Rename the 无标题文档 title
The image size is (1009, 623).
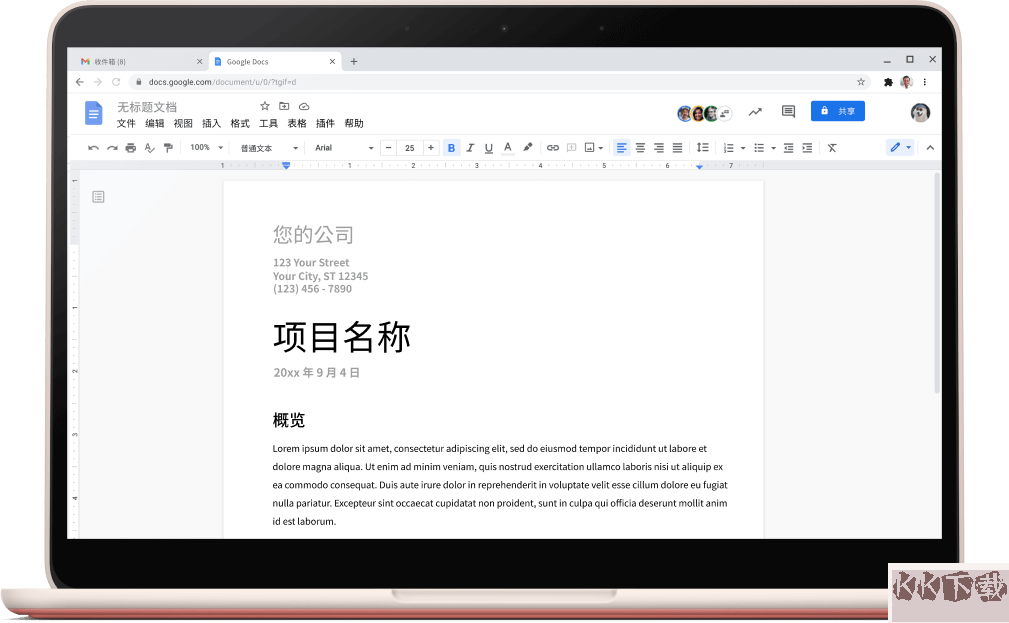tap(147, 107)
